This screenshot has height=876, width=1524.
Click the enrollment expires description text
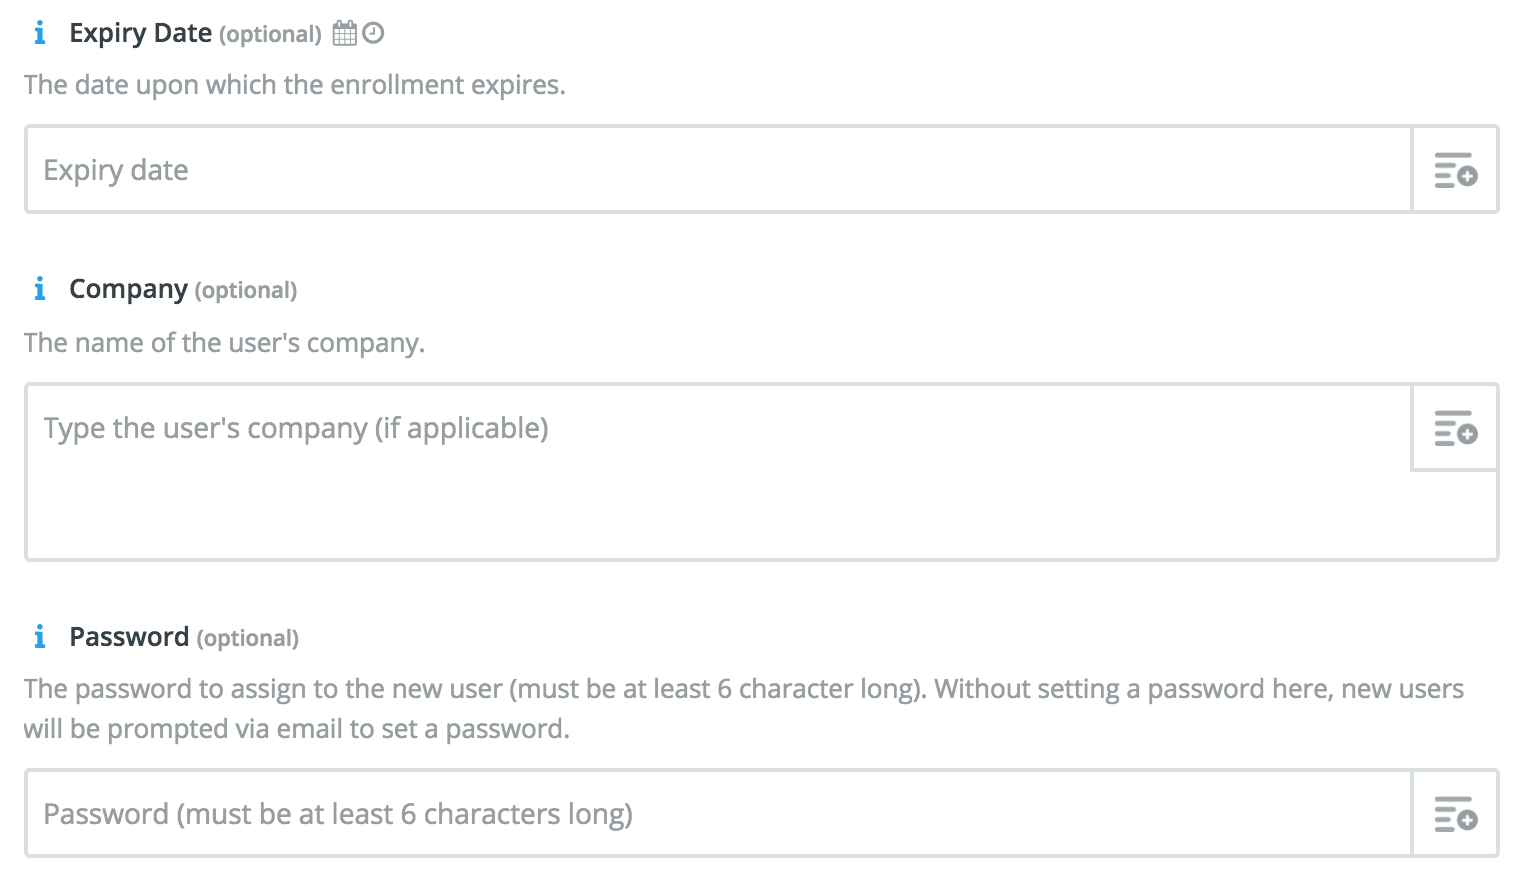click(x=295, y=85)
